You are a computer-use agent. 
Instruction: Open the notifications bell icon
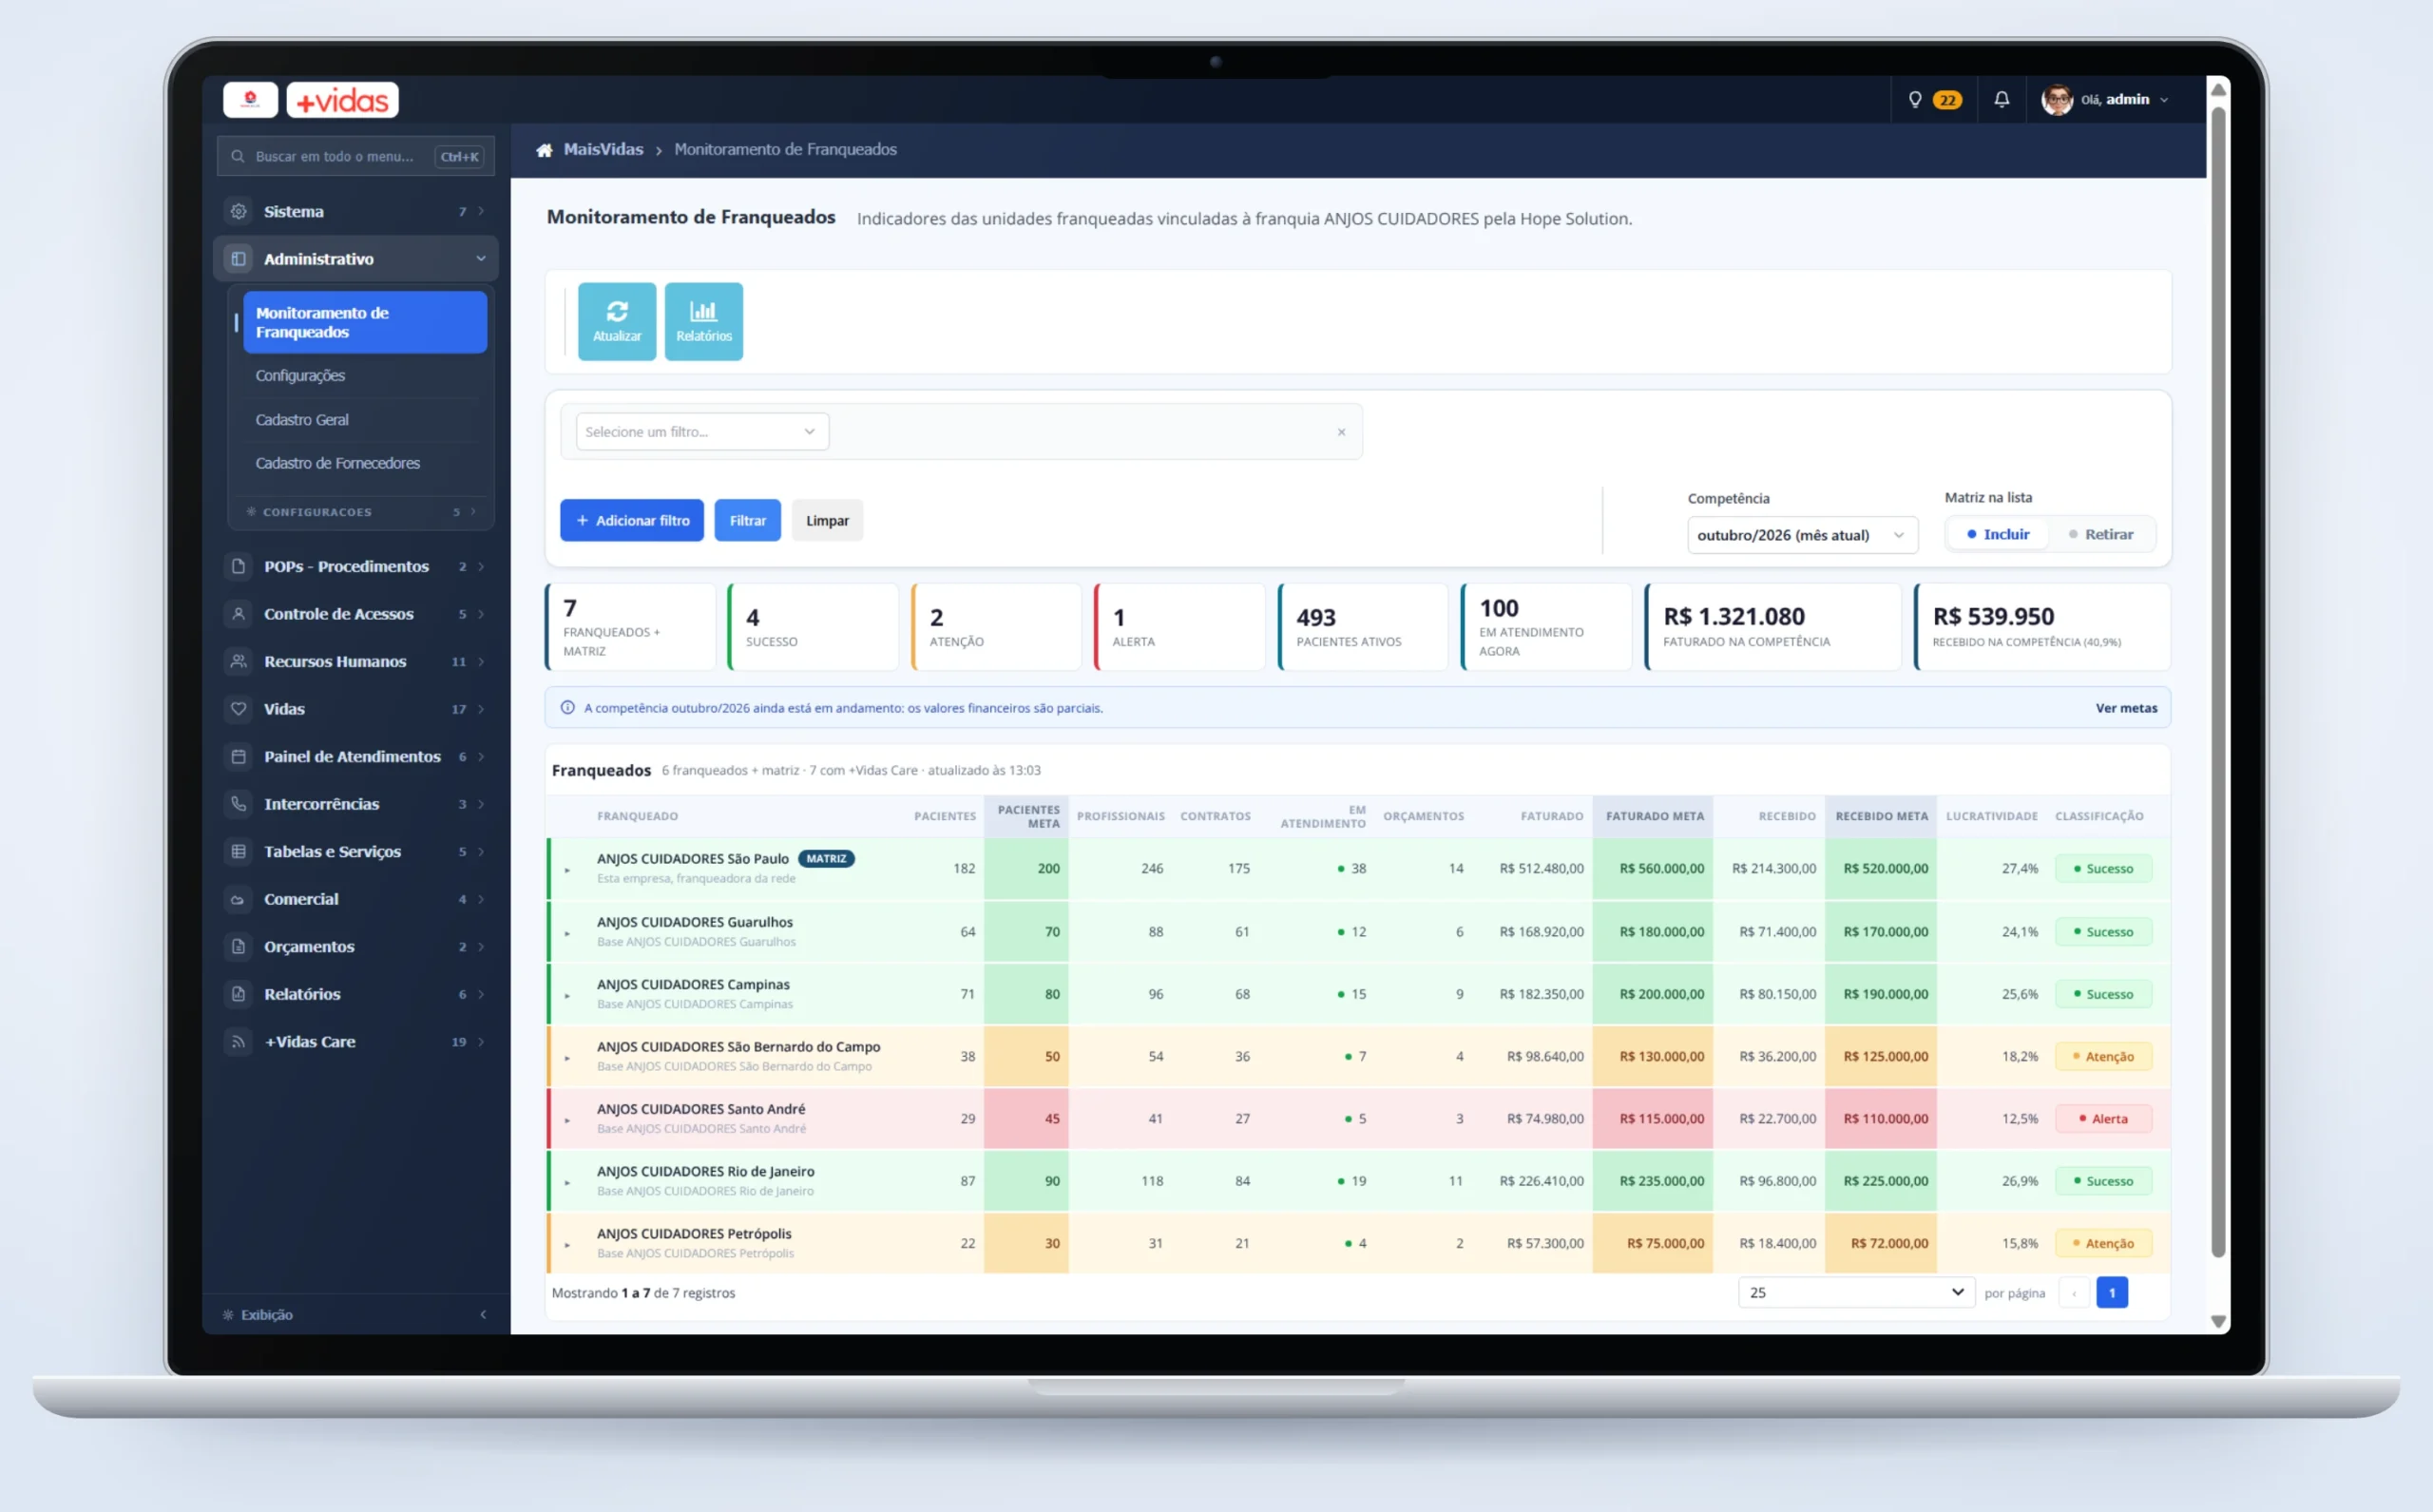[2001, 99]
